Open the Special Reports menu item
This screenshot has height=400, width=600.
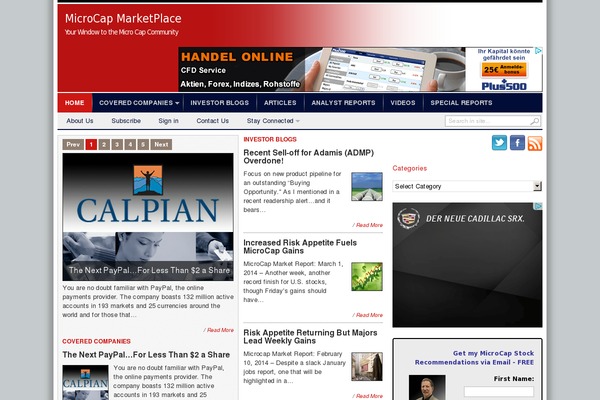click(461, 103)
